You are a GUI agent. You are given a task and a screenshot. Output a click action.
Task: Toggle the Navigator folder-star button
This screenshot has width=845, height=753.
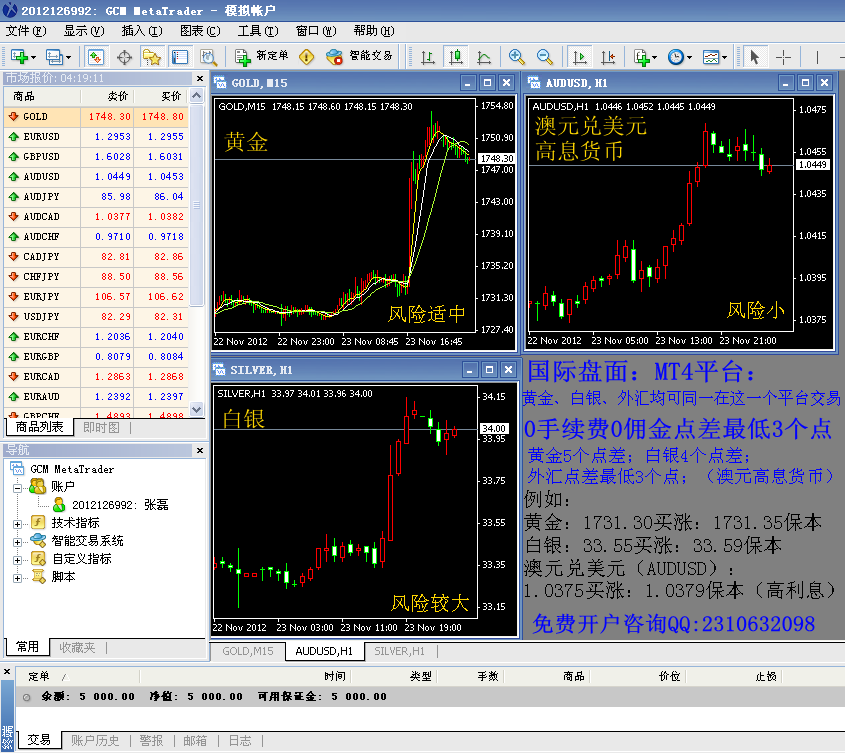152,57
